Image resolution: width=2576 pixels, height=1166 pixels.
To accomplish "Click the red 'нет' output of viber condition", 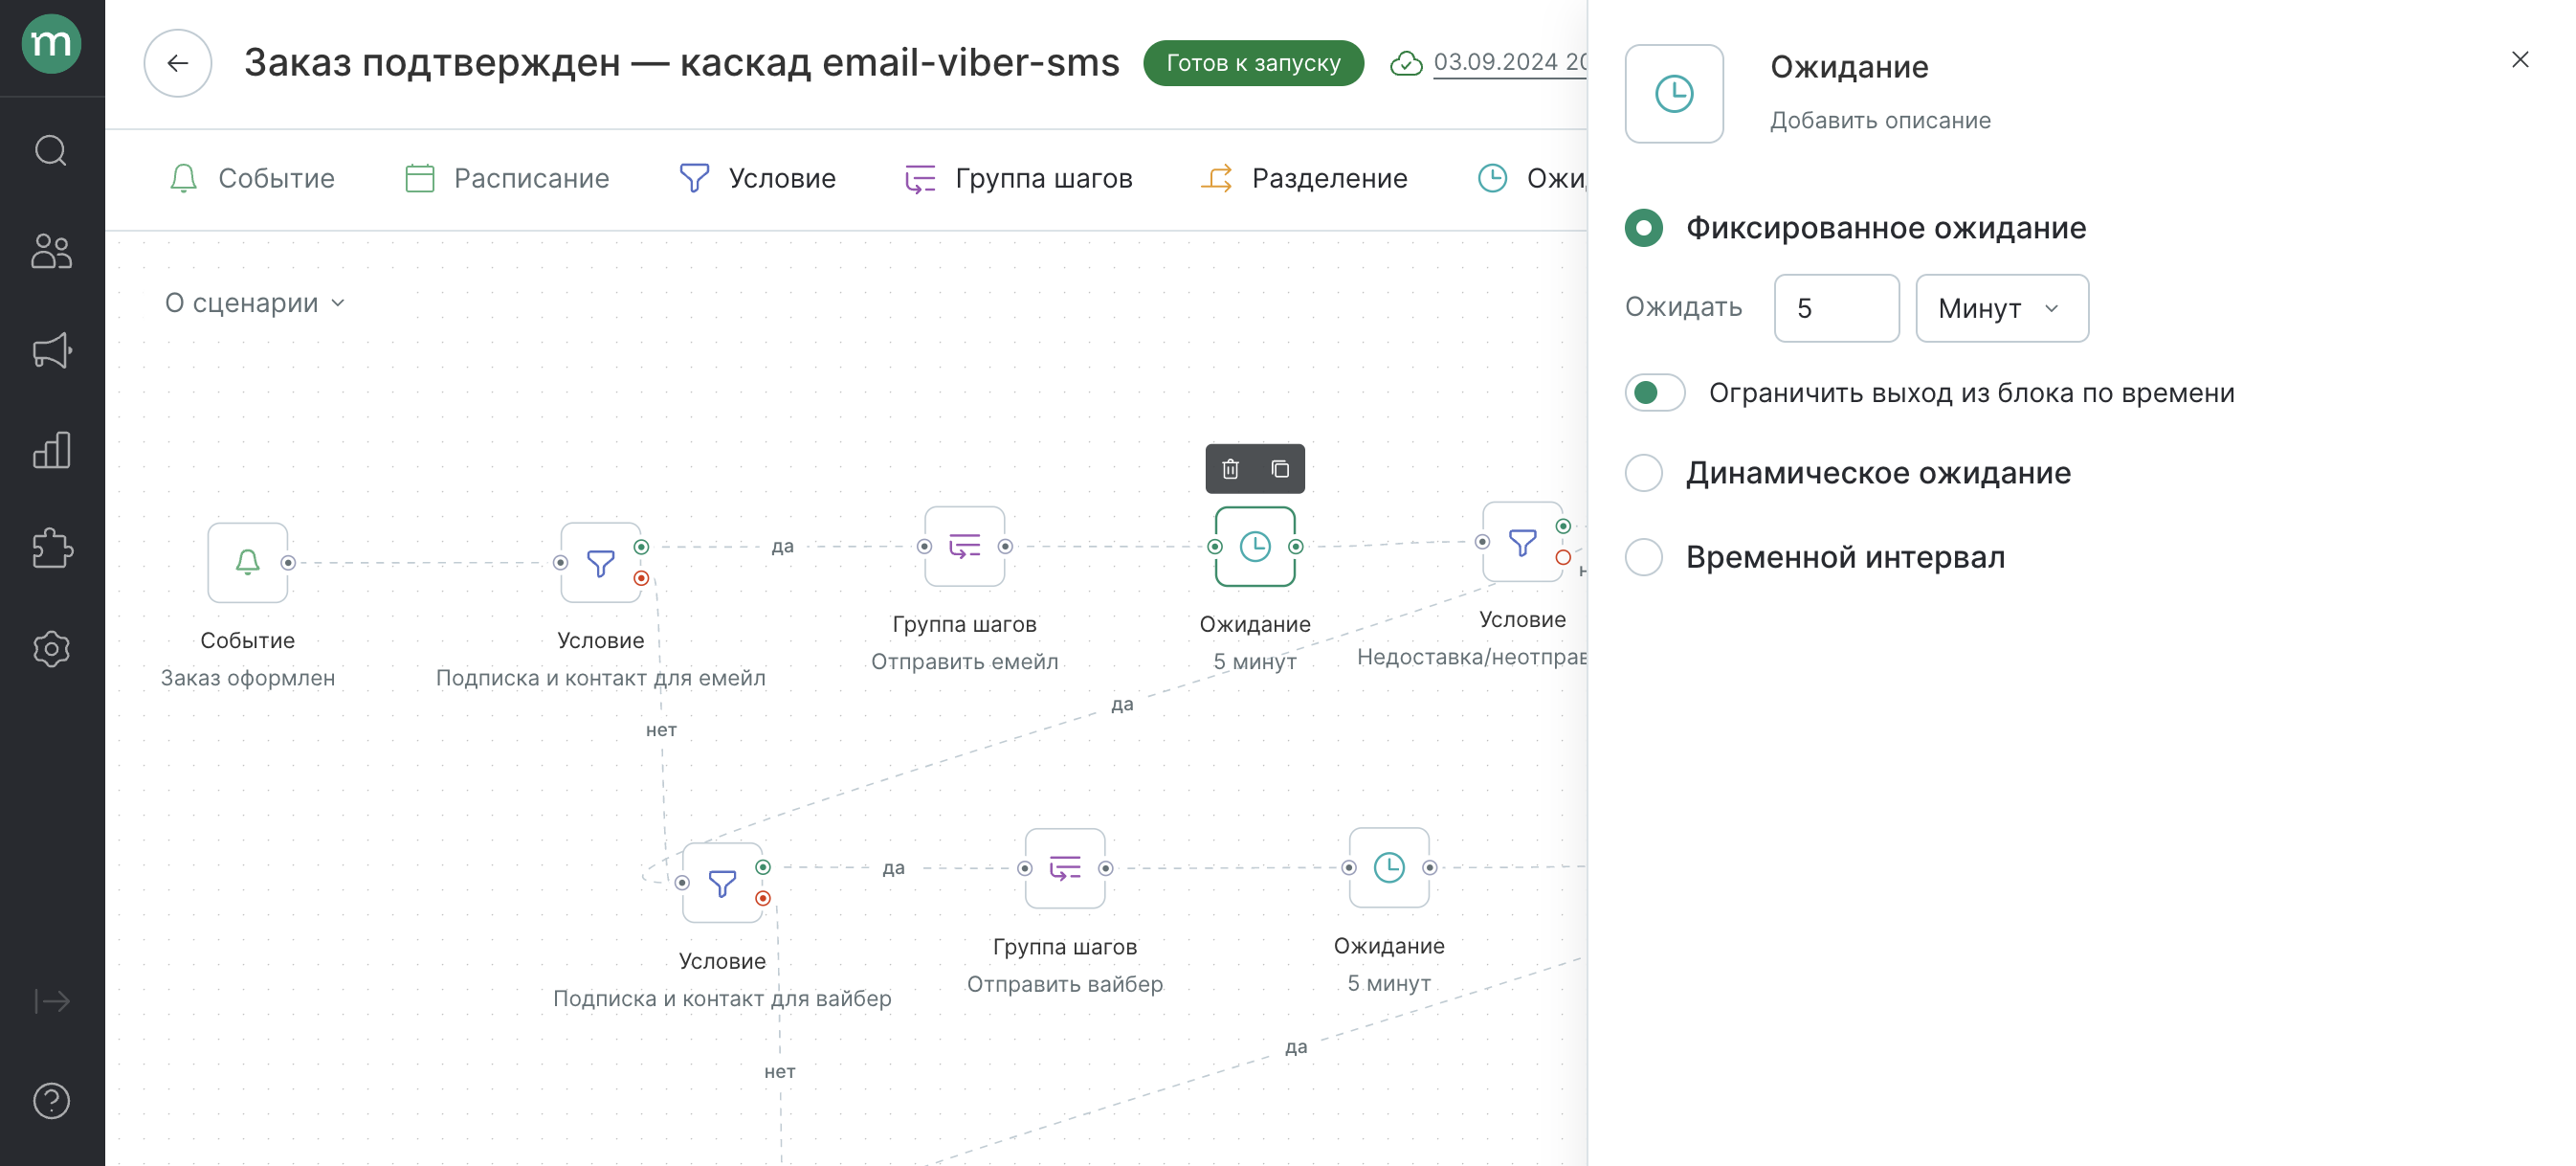I will pos(763,898).
